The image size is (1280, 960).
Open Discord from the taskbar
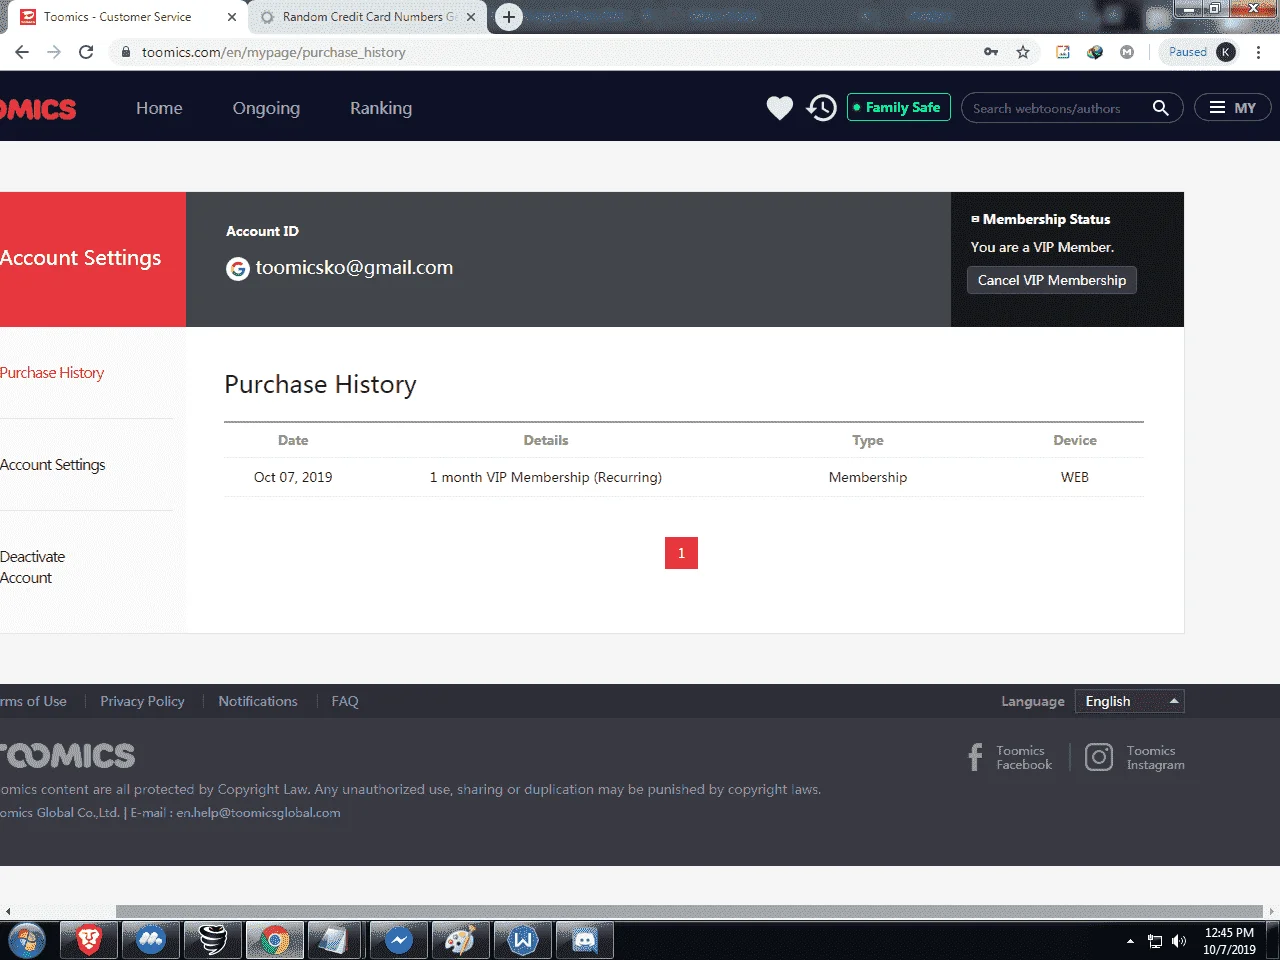coord(584,940)
